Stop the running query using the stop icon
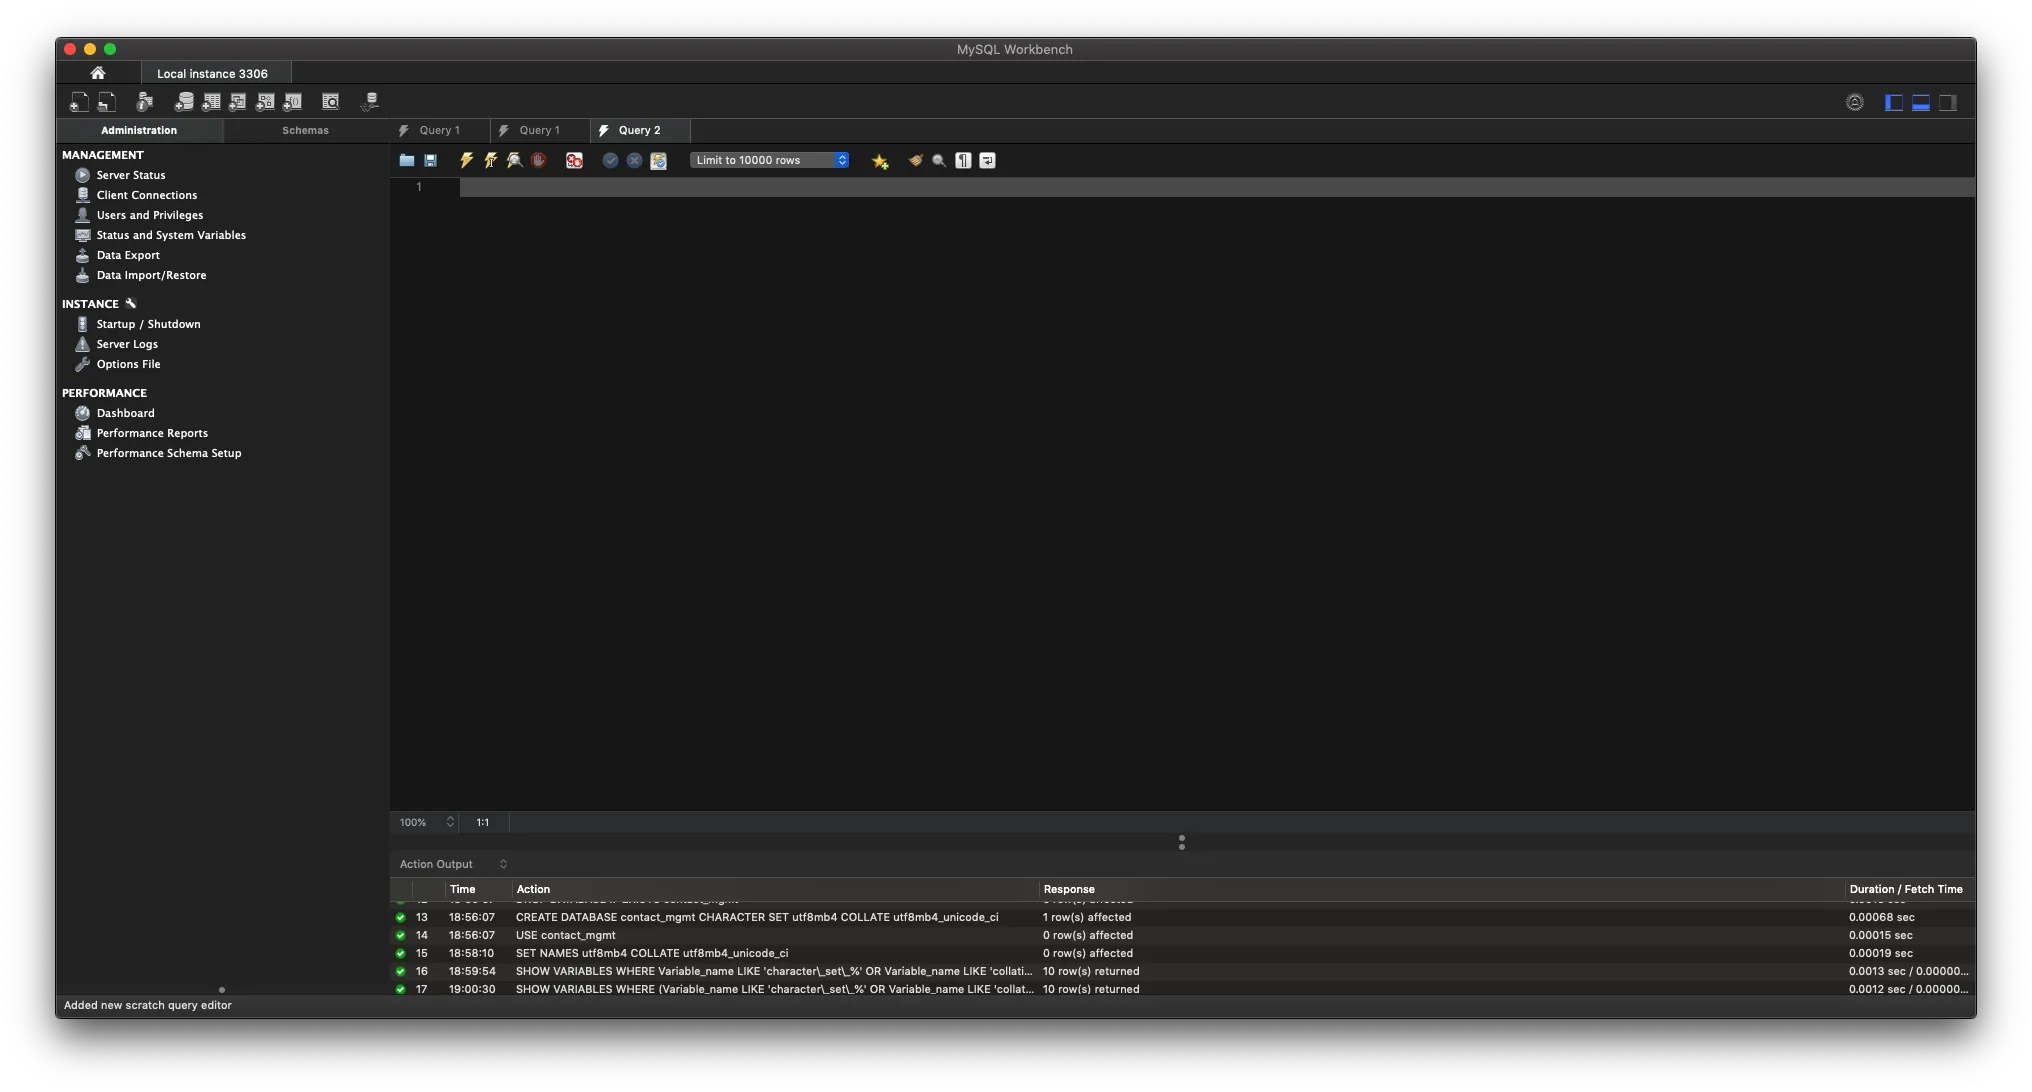2032x1092 pixels. (539, 160)
